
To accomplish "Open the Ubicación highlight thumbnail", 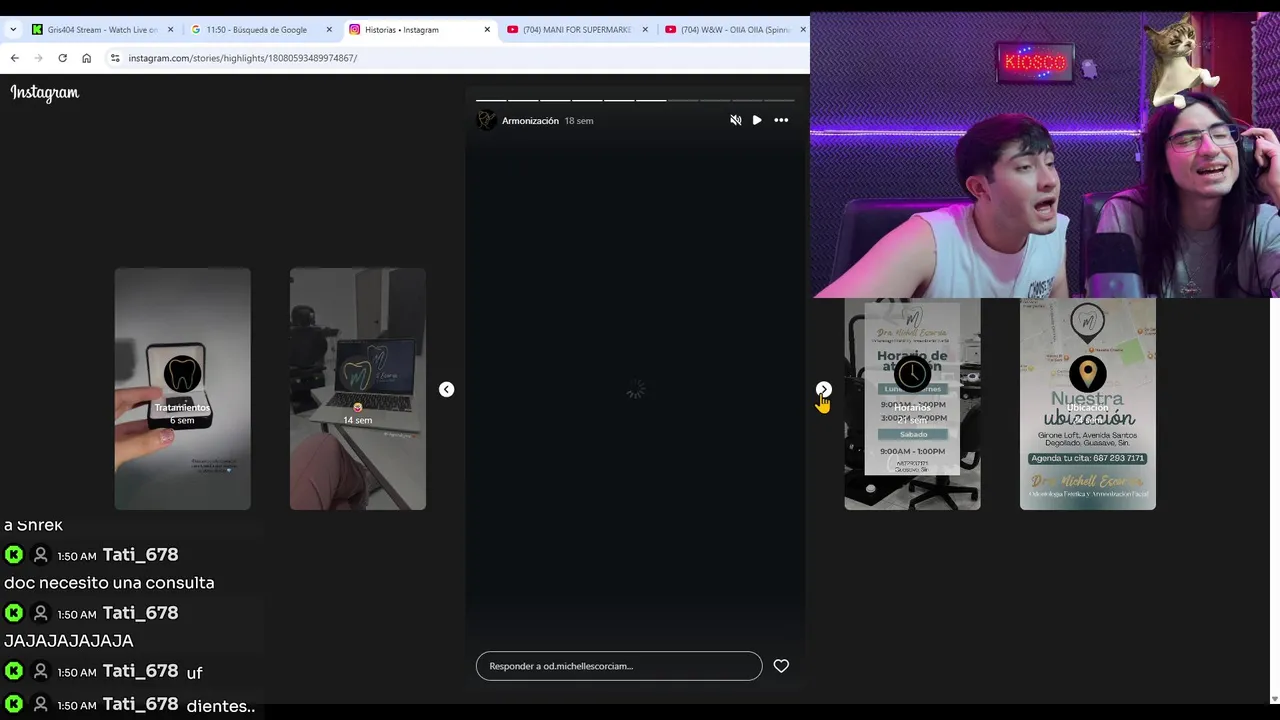I will click(1087, 403).
